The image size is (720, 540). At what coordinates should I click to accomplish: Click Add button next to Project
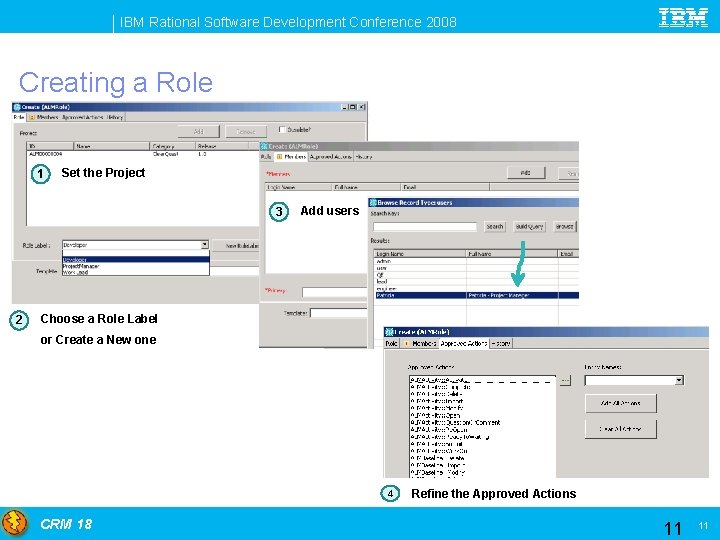[x=199, y=131]
